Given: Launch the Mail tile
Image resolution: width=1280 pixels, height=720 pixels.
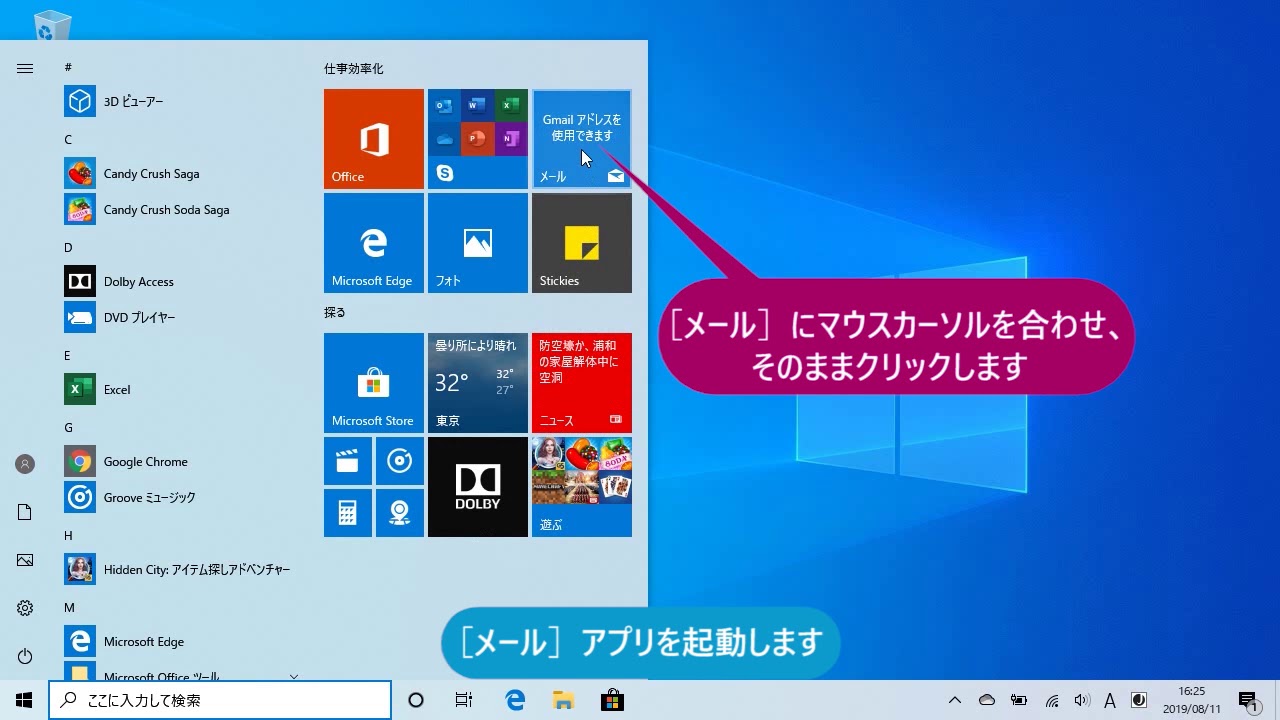Looking at the screenshot, I should coord(582,139).
